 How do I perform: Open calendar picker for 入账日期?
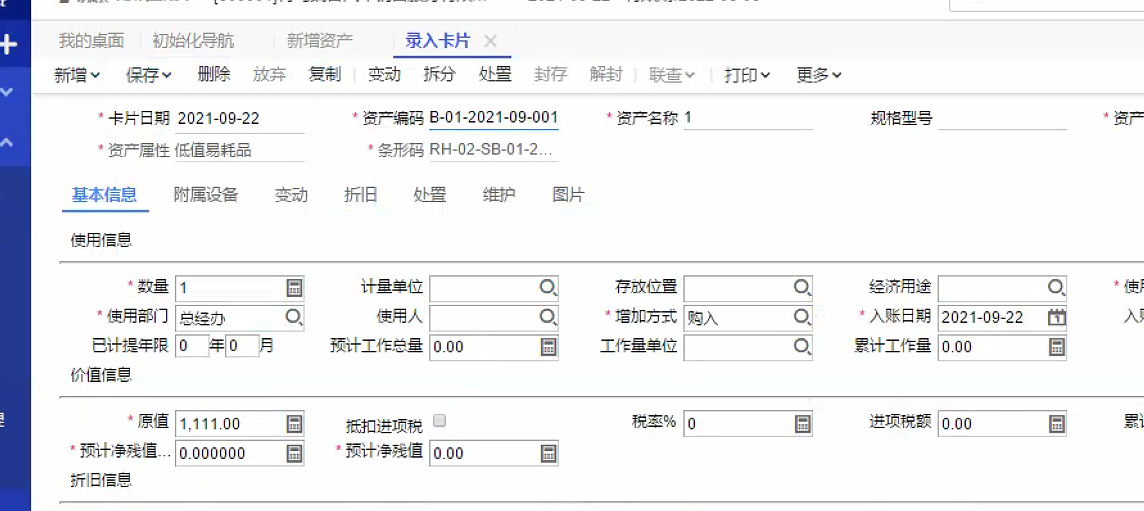click(x=1056, y=317)
